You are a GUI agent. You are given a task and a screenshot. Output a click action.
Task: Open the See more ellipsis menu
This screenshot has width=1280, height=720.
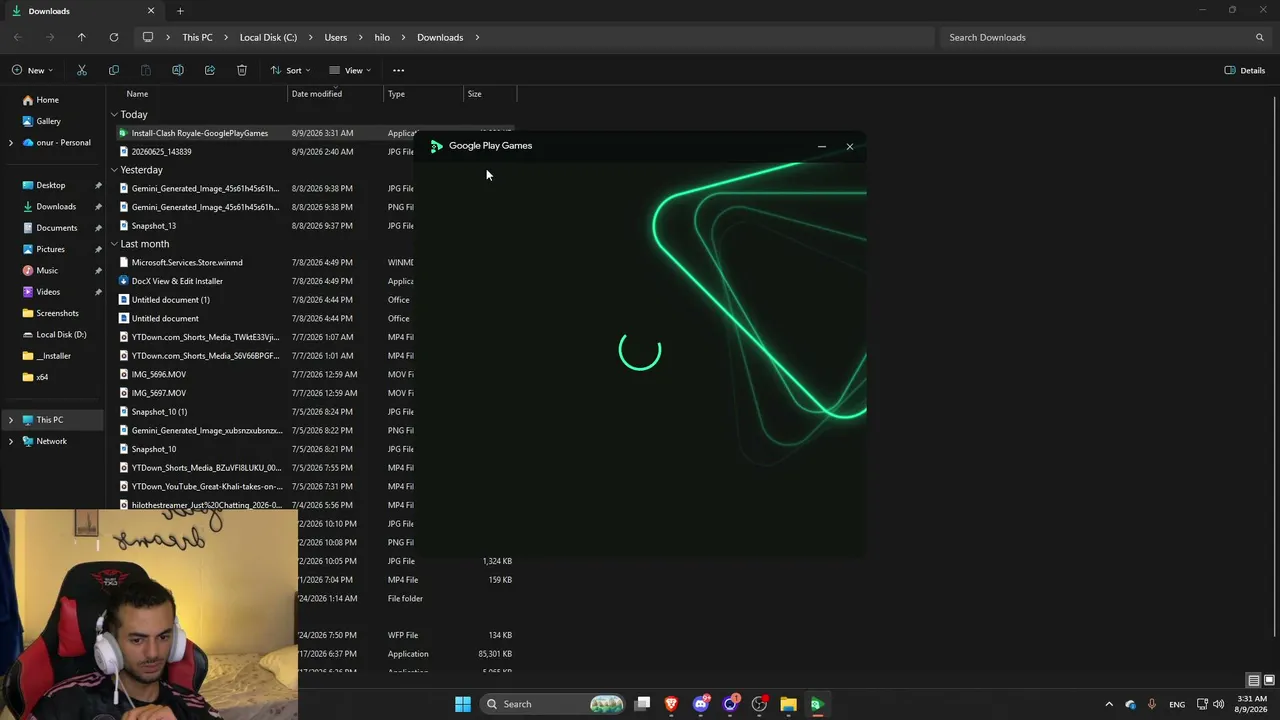(x=398, y=70)
